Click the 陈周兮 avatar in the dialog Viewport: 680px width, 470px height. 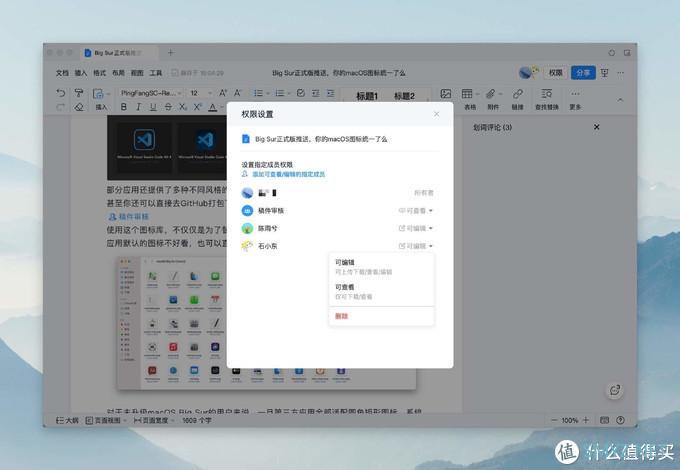tap(247, 228)
